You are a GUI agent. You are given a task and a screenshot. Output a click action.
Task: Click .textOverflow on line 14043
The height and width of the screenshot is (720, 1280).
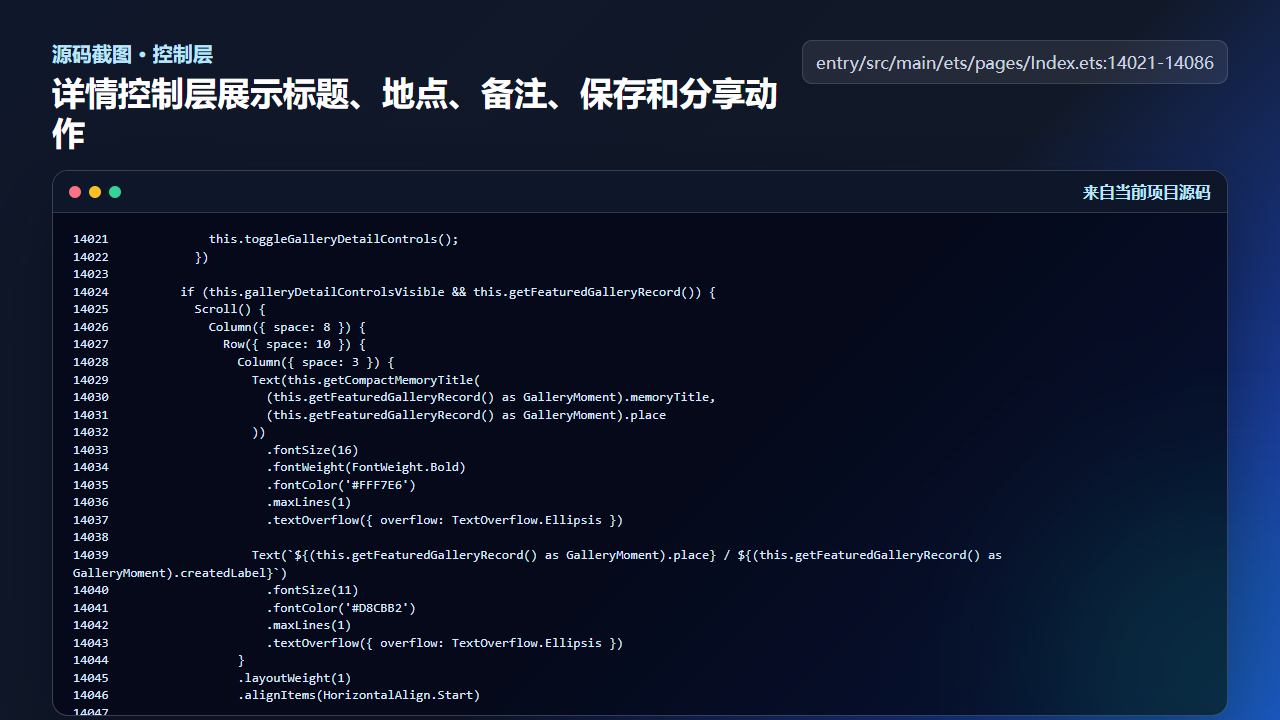(x=445, y=643)
